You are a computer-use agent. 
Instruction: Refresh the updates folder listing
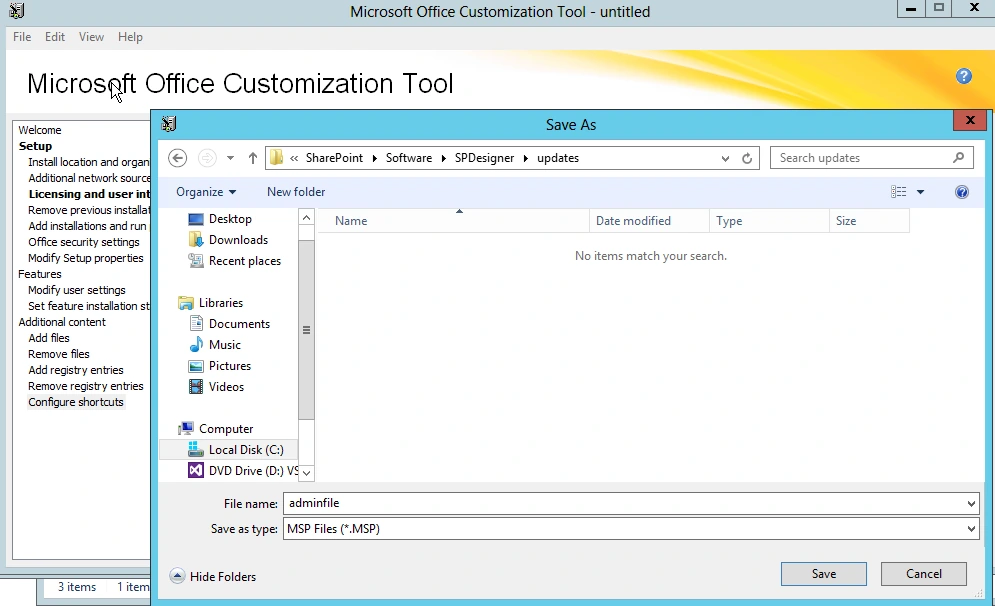coord(747,158)
